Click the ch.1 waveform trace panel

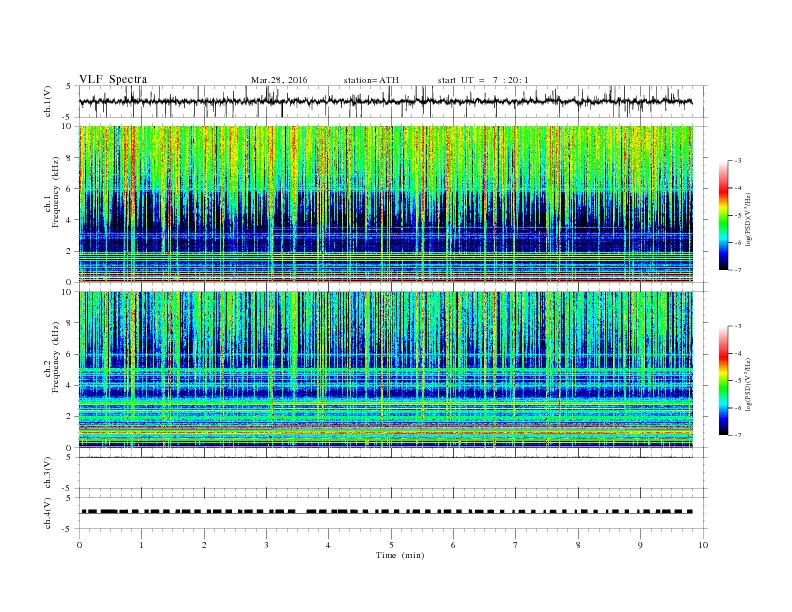click(392, 101)
